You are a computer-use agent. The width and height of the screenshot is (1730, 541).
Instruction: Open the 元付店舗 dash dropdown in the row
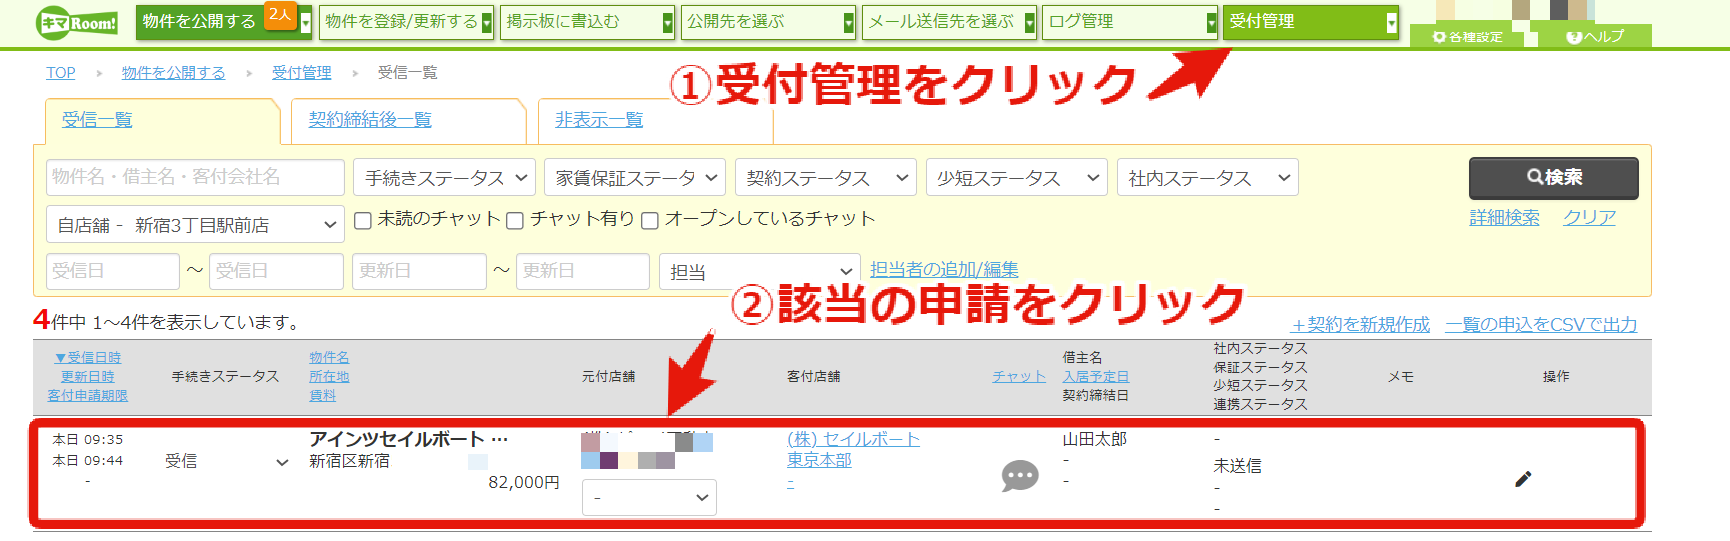click(x=649, y=497)
